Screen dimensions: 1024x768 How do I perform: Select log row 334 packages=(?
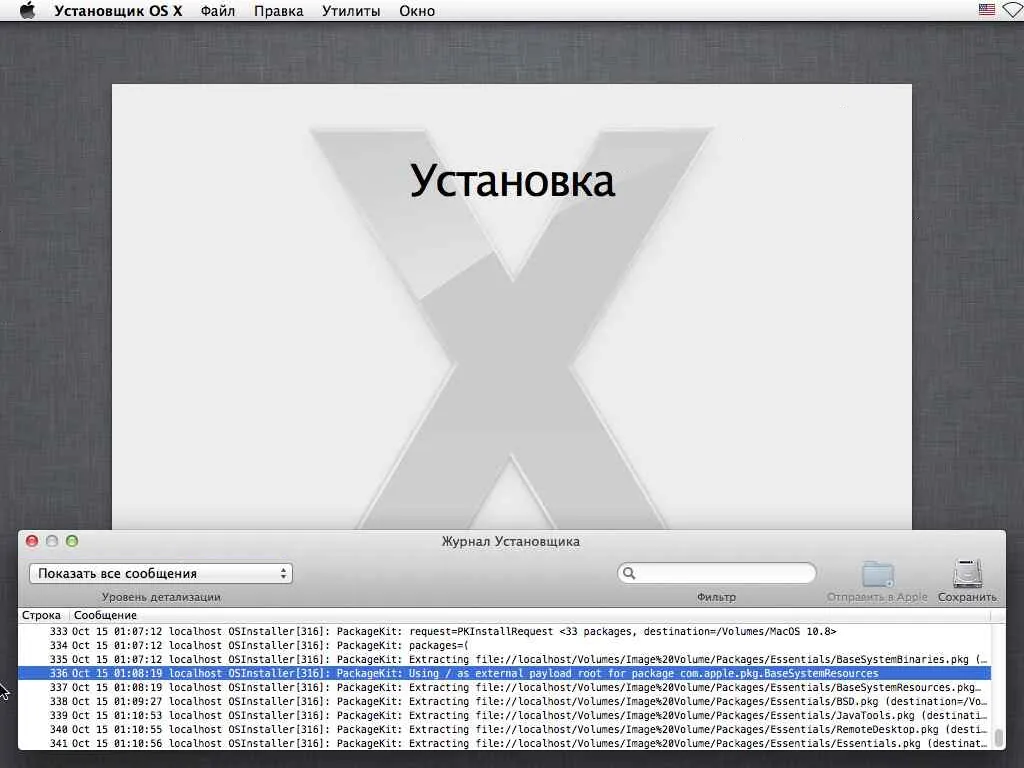pyautogui.click(x=504, y=645)
